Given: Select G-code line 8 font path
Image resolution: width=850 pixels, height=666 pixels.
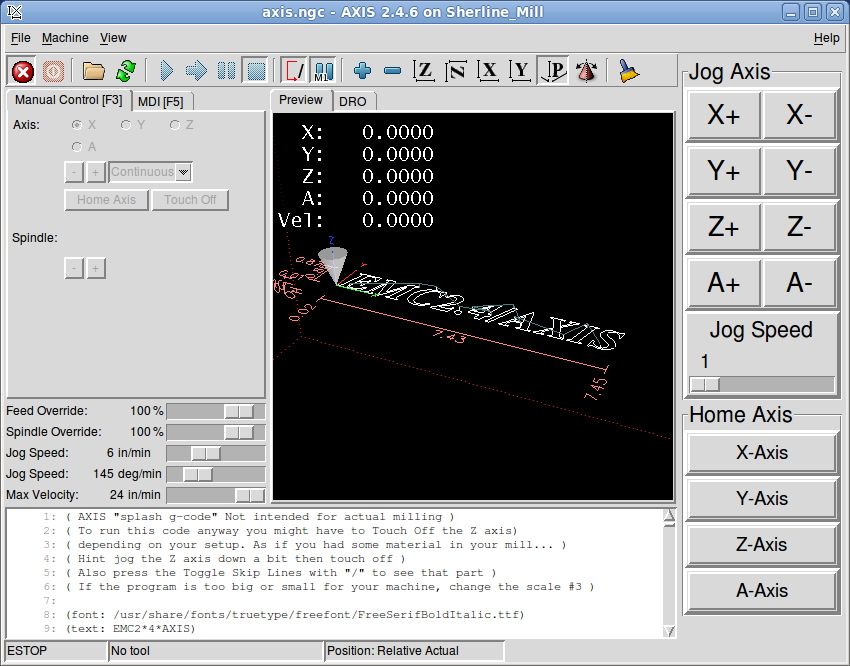Looking at the screenshot, I should [x=295, y=615].
